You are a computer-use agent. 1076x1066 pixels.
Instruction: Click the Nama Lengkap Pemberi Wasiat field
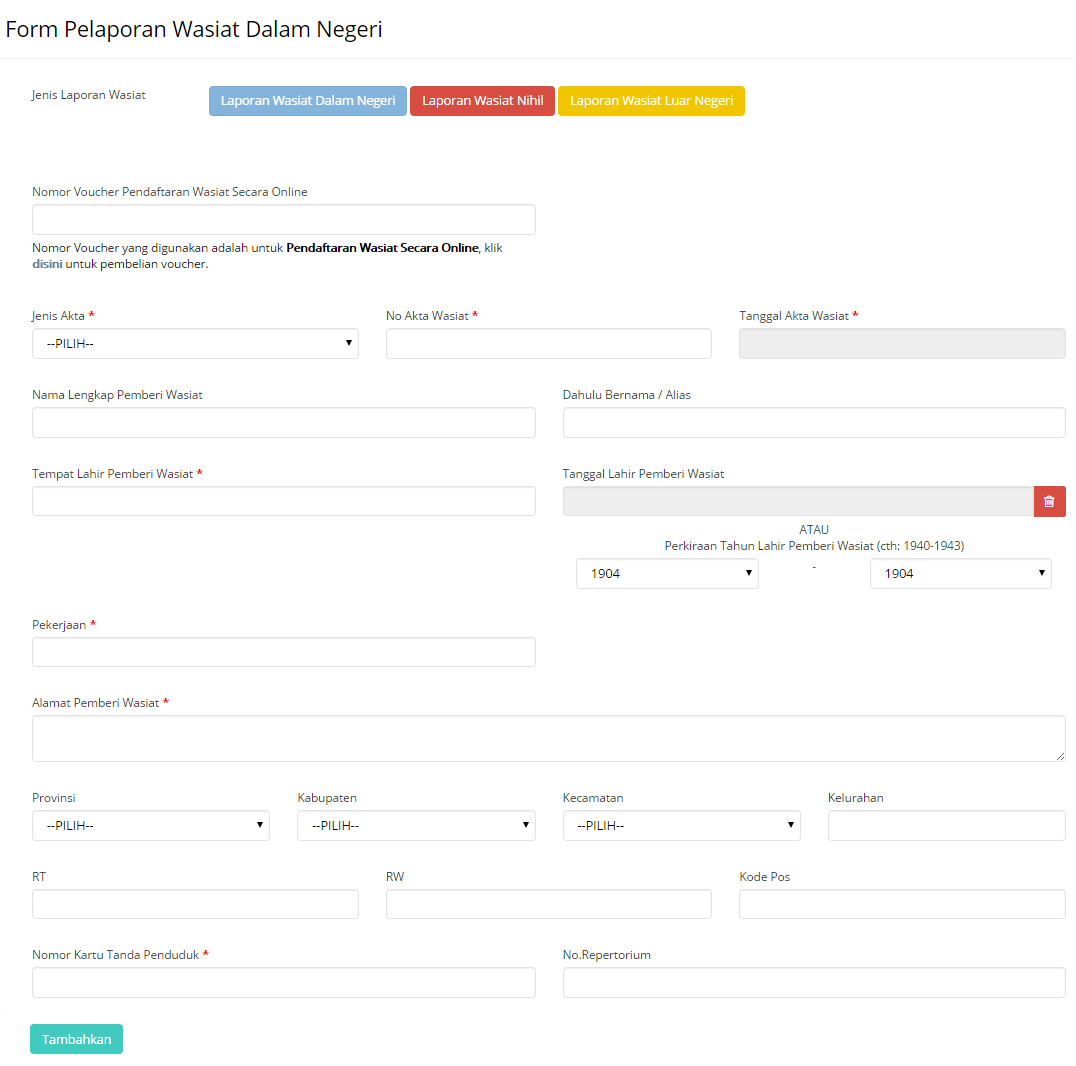click(283, 422)
